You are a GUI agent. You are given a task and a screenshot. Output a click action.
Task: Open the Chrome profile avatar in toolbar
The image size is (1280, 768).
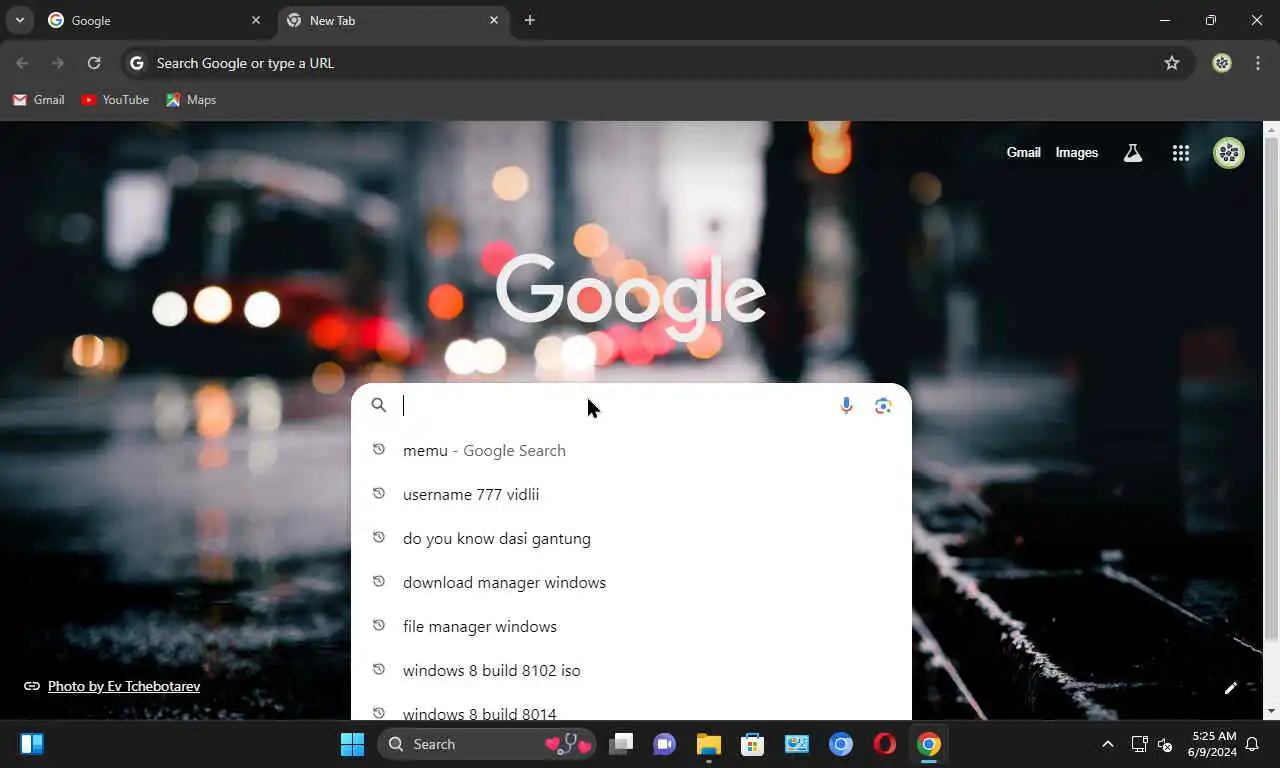[1222, 63]
